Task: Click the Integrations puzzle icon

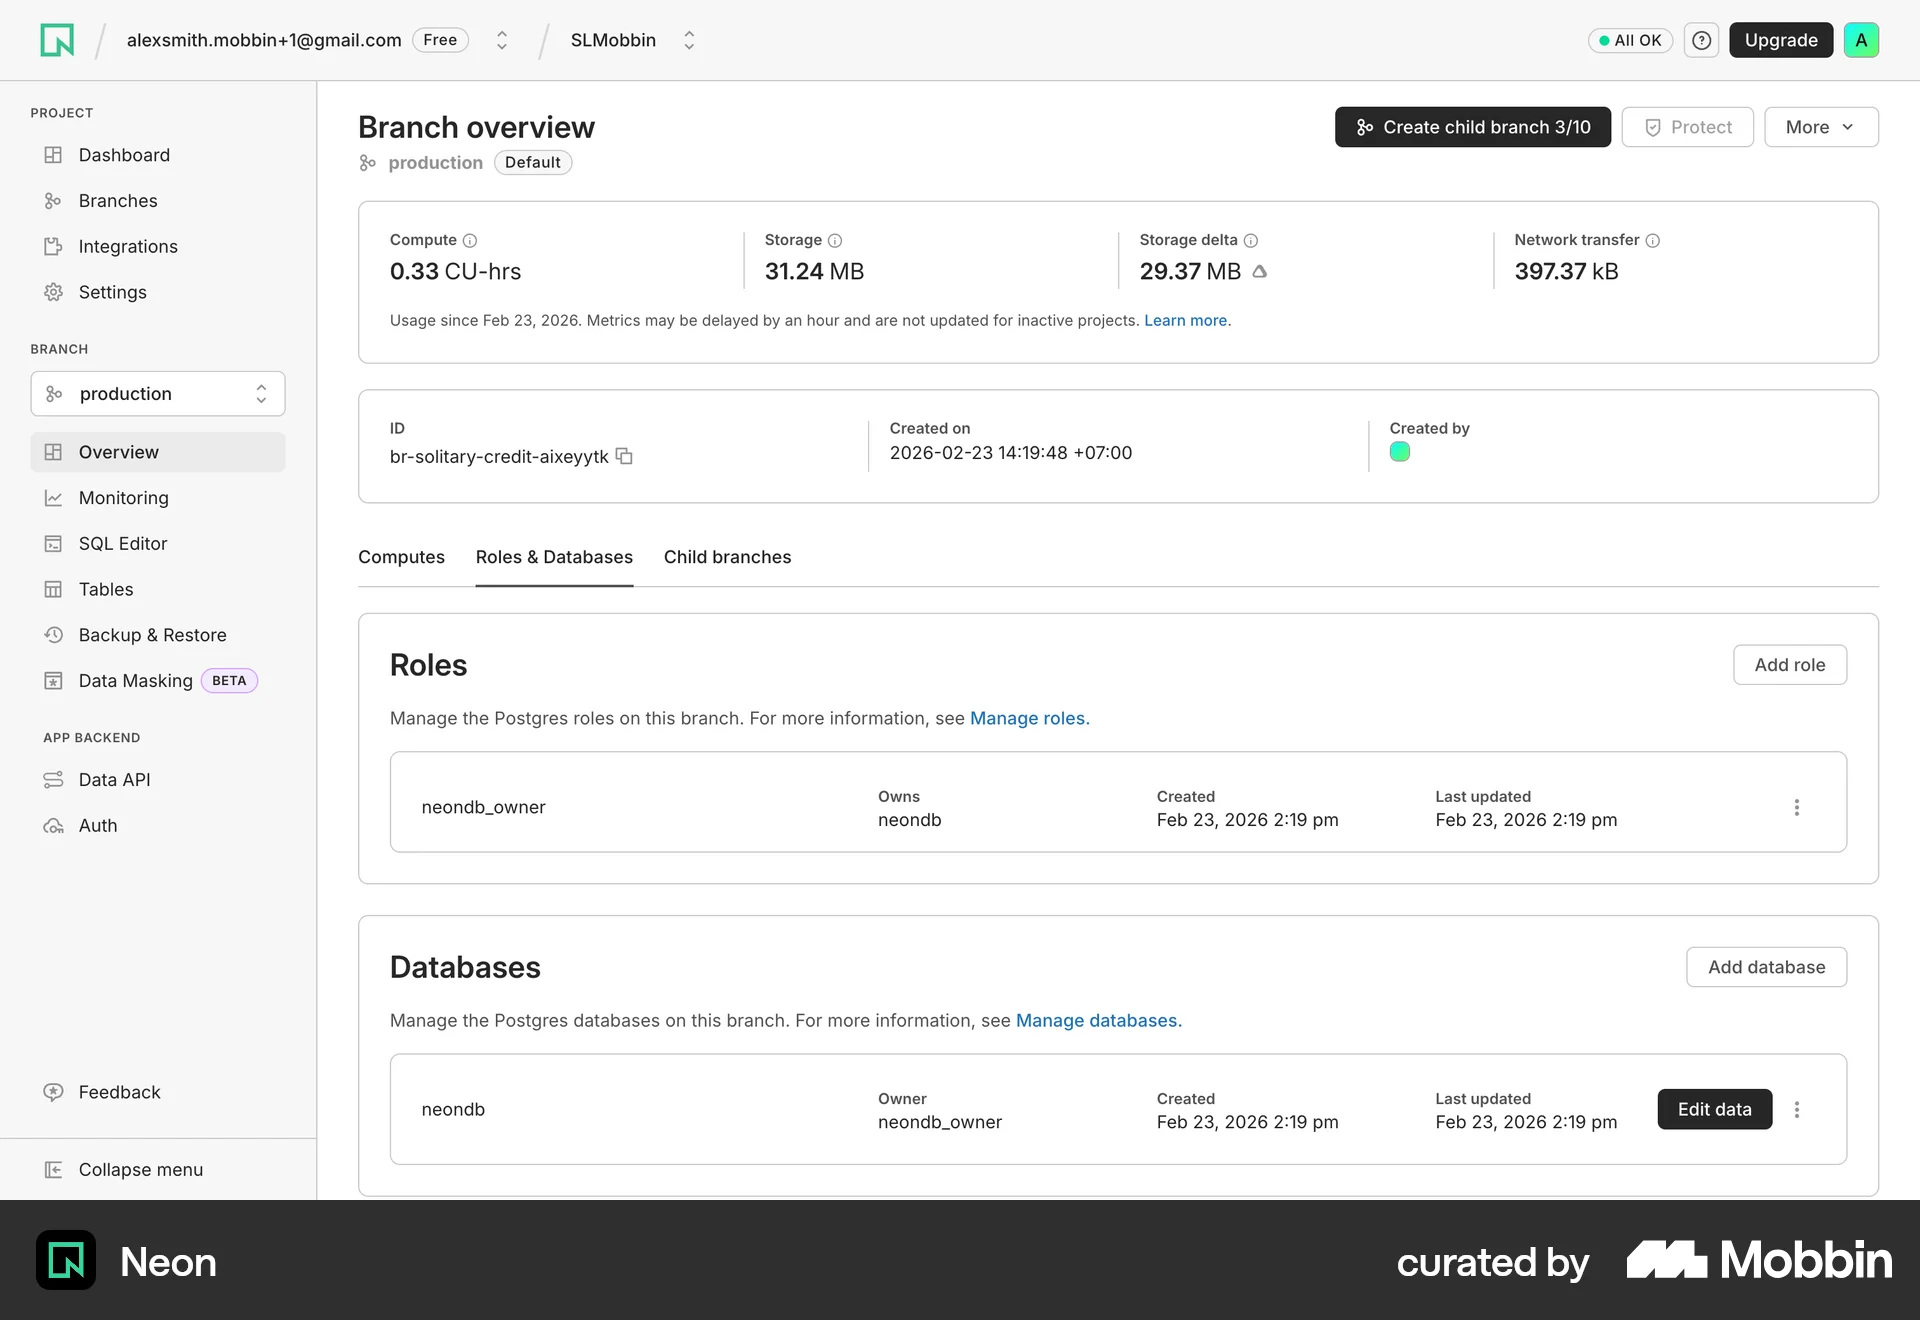Action: tap(53, 247)
